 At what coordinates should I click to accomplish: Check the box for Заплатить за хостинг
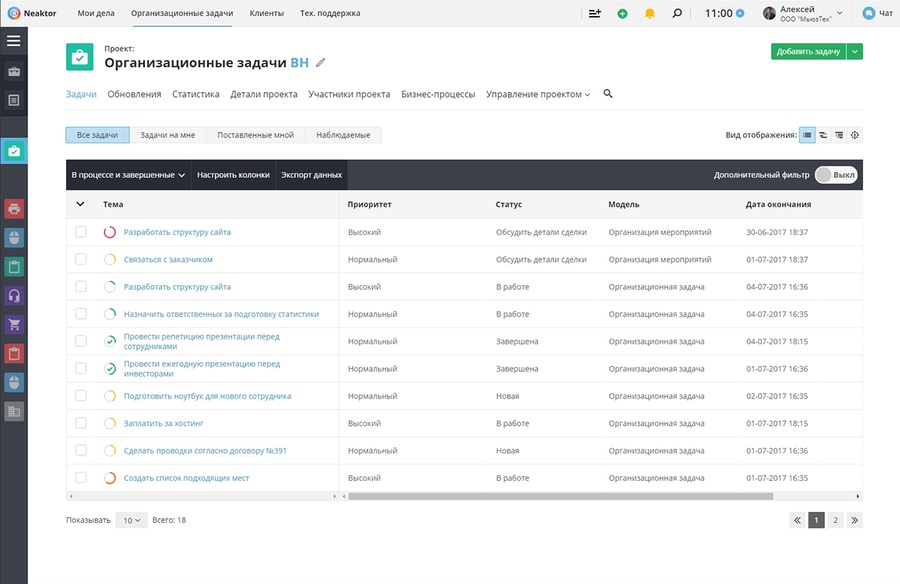(x=81, y=423)
